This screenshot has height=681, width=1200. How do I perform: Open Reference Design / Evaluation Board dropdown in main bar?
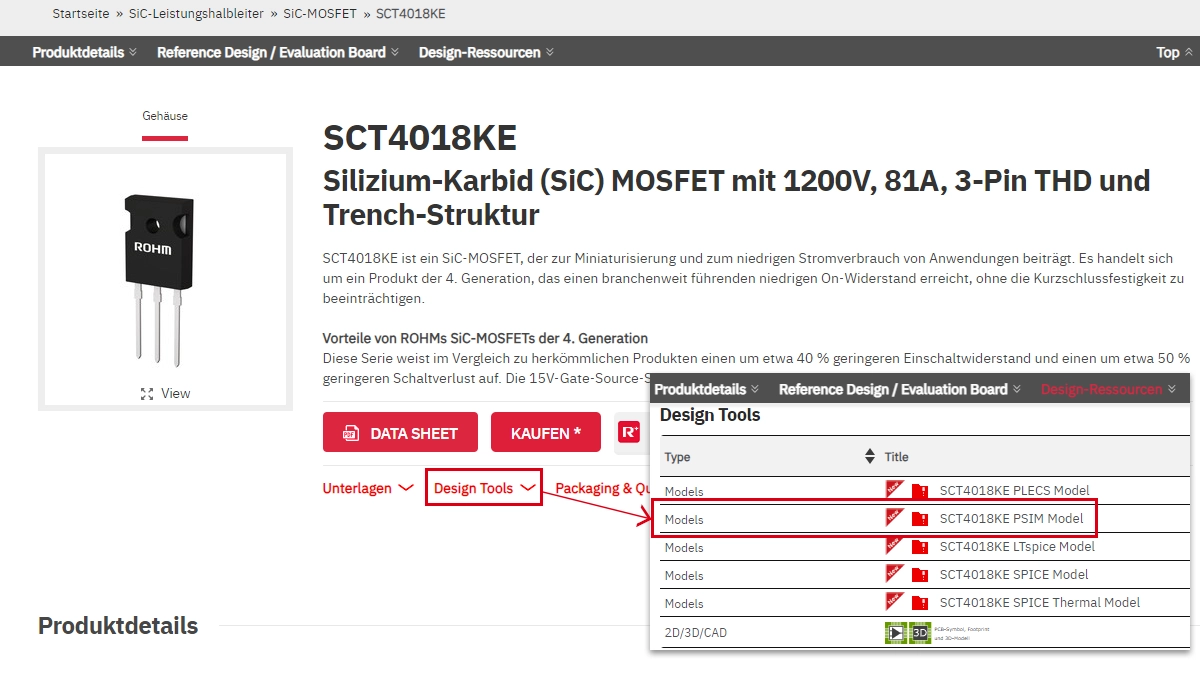[278, 52]
